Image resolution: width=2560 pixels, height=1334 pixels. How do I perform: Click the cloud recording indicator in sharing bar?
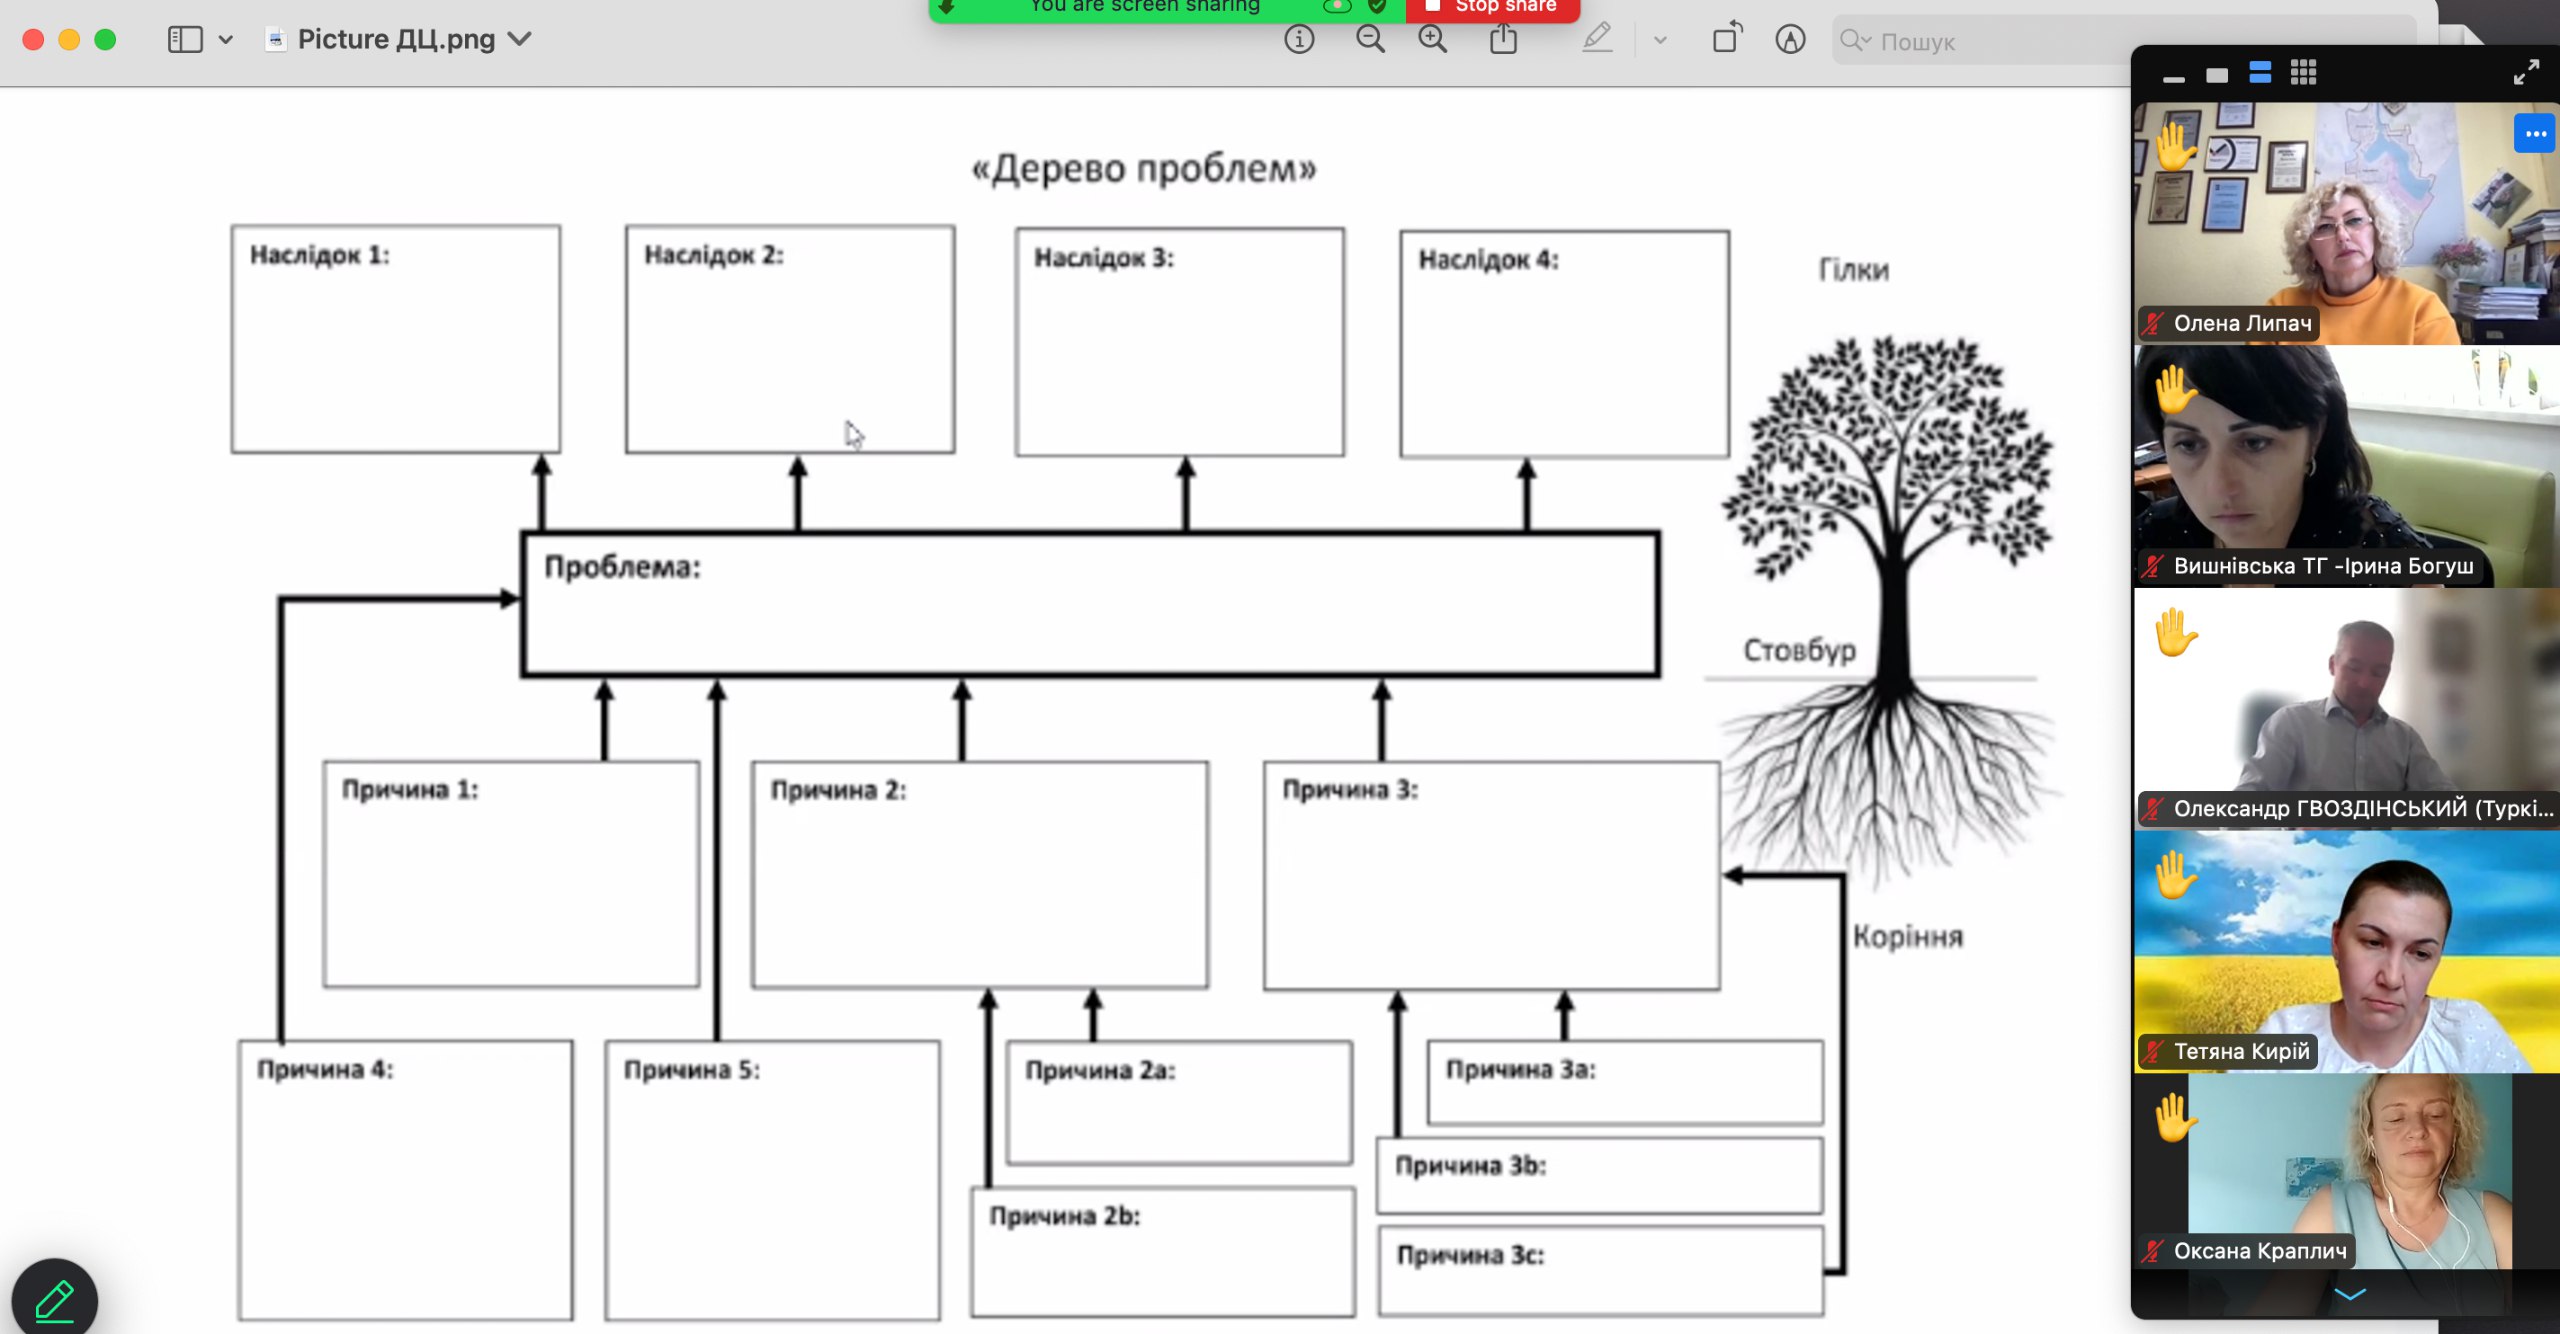click(x=1337, y=6)
